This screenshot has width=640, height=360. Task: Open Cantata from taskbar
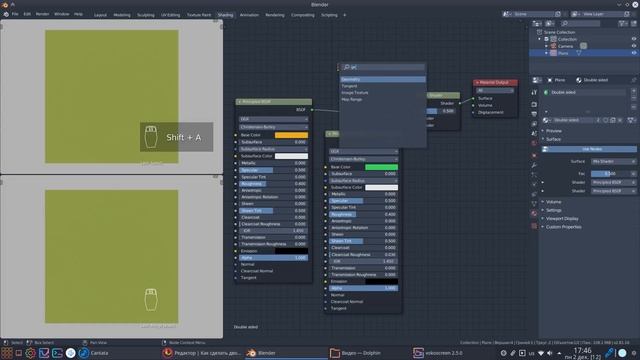pyautogui.click(x=93, y=353)
